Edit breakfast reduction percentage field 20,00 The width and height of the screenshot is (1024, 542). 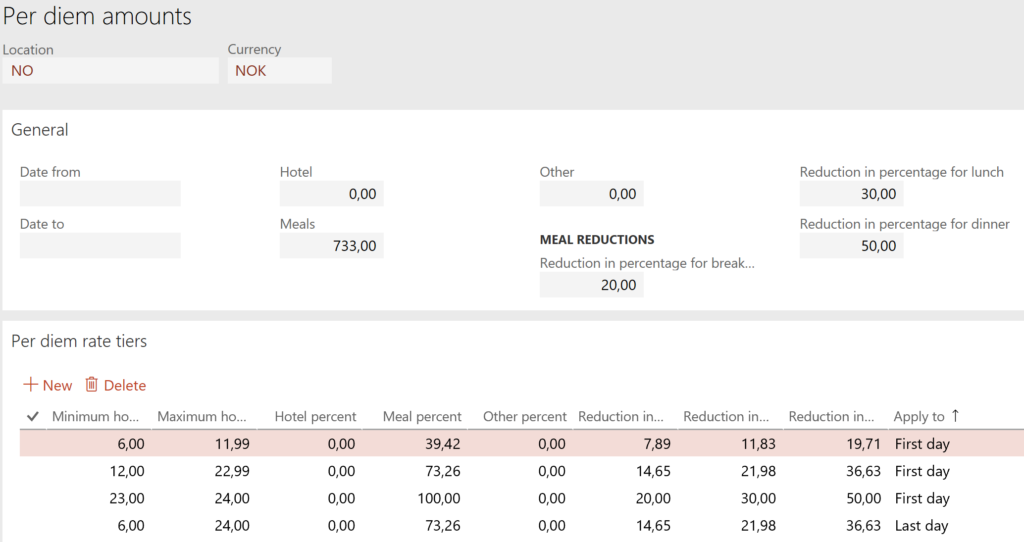(x=592, y=285)
